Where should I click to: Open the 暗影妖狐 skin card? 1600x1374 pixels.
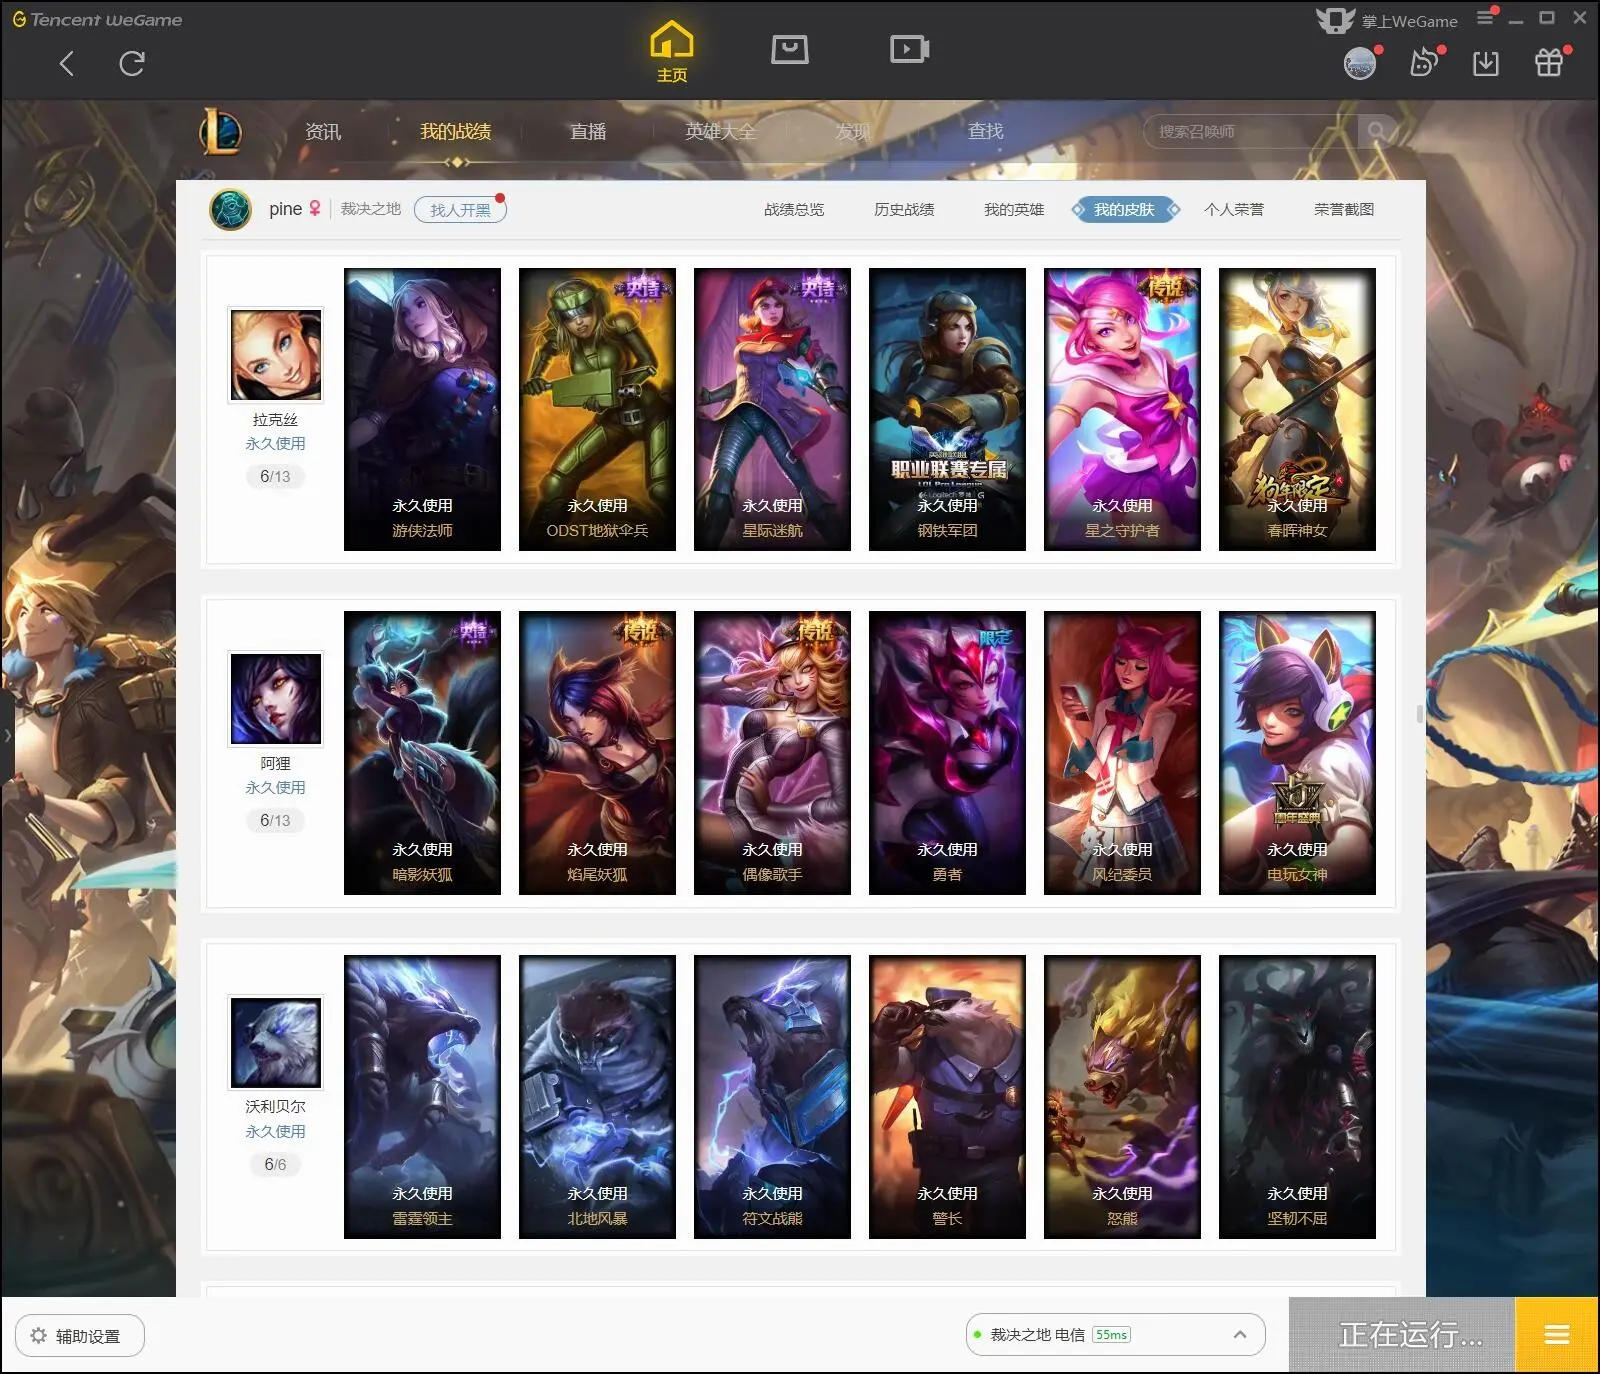click(422, 753)
